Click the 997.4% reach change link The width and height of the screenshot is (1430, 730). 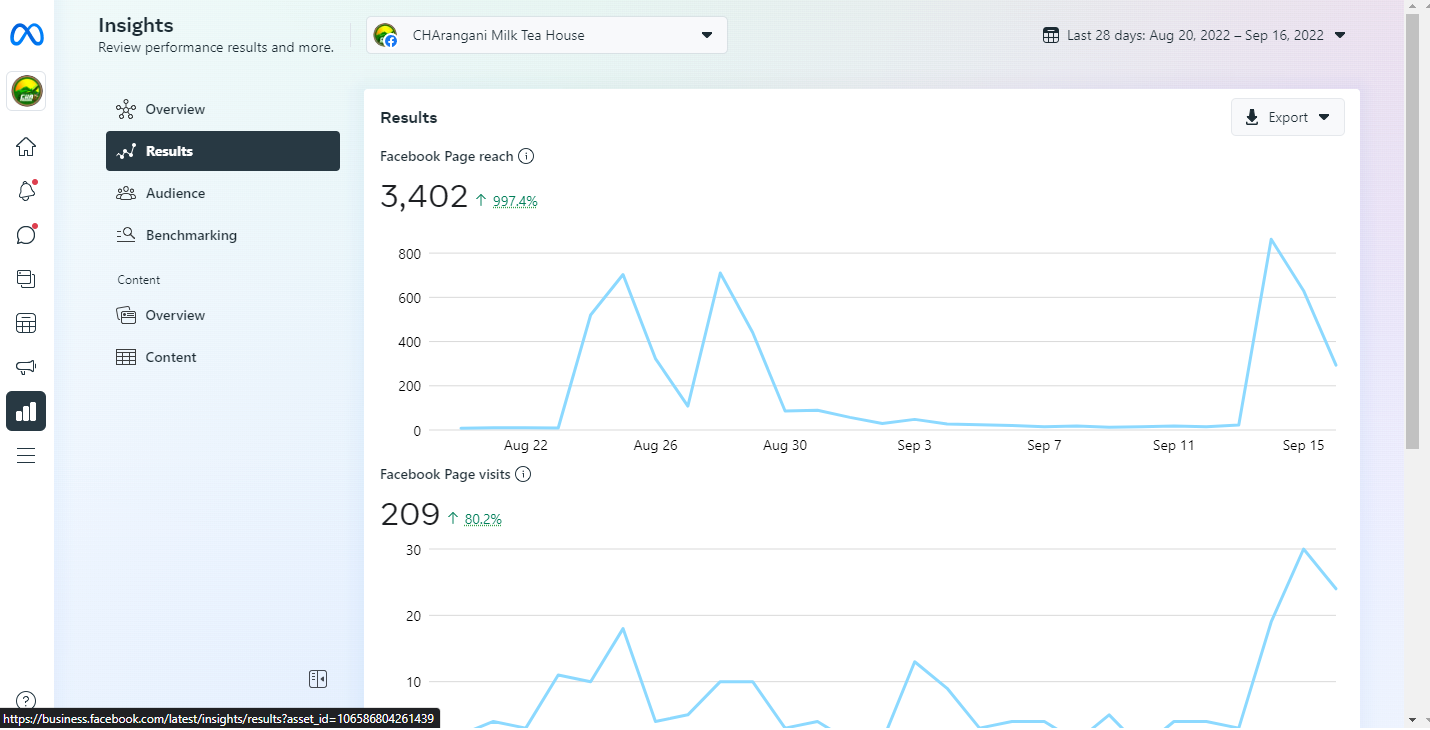point(515,201)
